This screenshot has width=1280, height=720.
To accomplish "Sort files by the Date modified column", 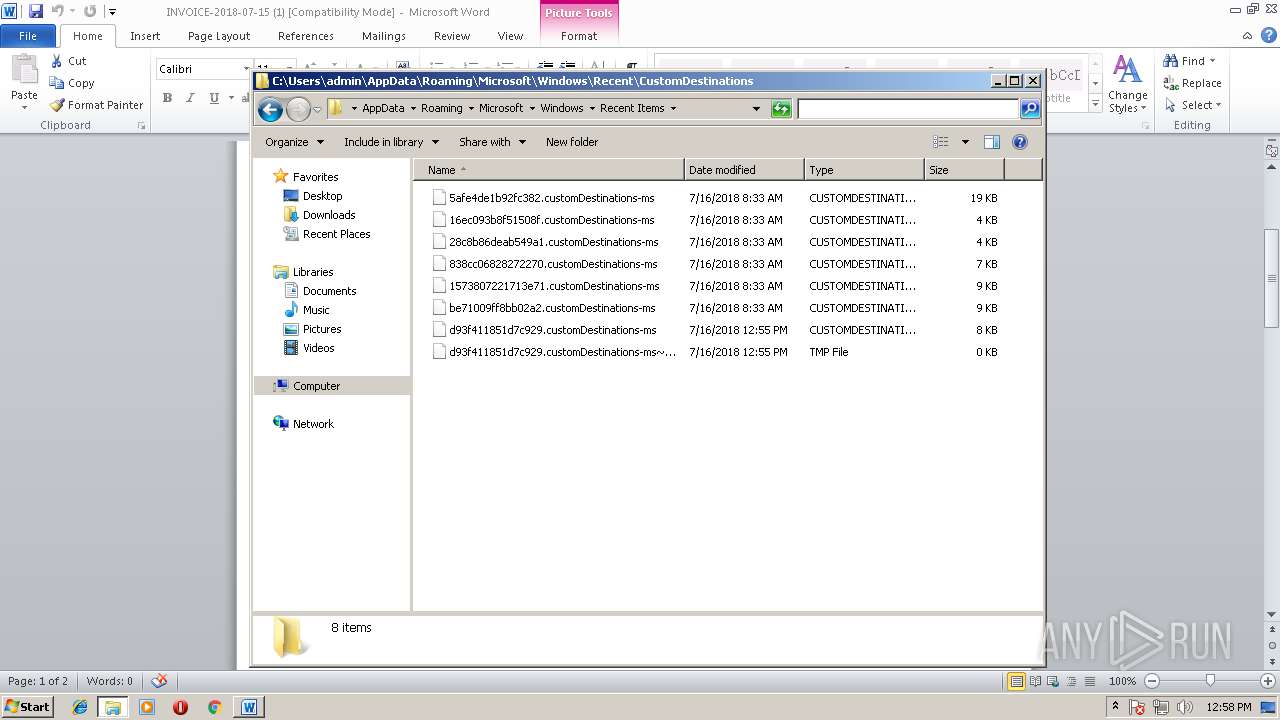I will (x=744, y=170).
